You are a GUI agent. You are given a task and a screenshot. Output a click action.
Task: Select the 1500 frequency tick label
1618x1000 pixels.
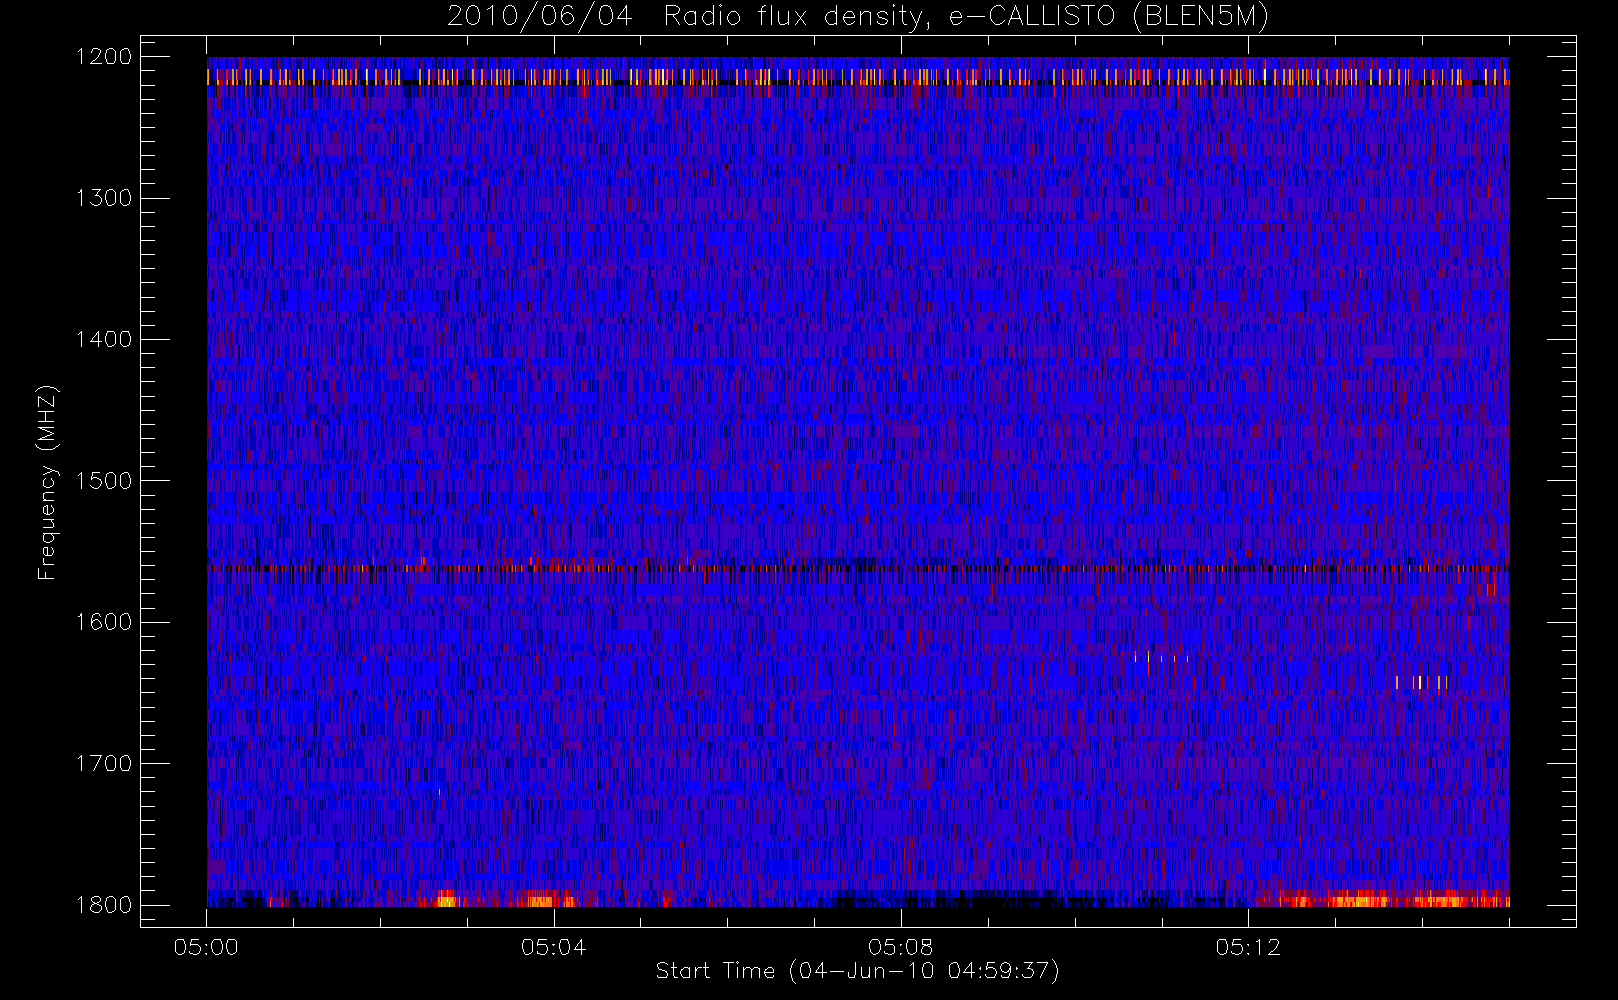[x=105, y=481]
